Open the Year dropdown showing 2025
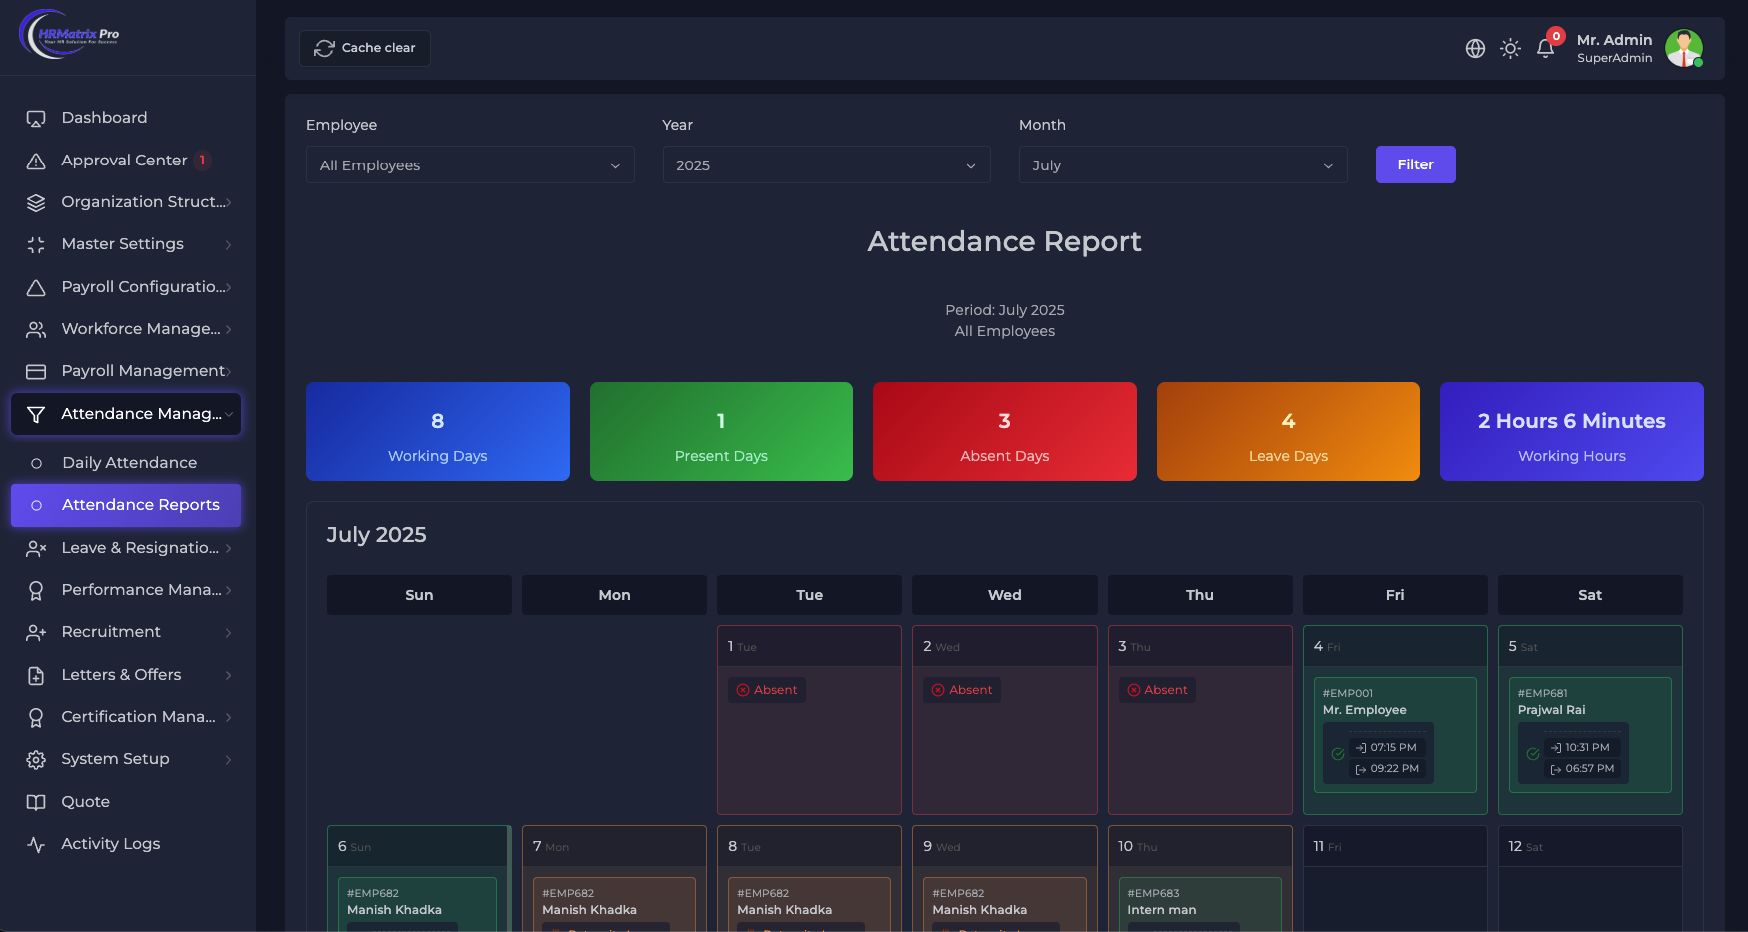Image resolution: width=1748 pixels, height=932 pixels. click(826, 165)
